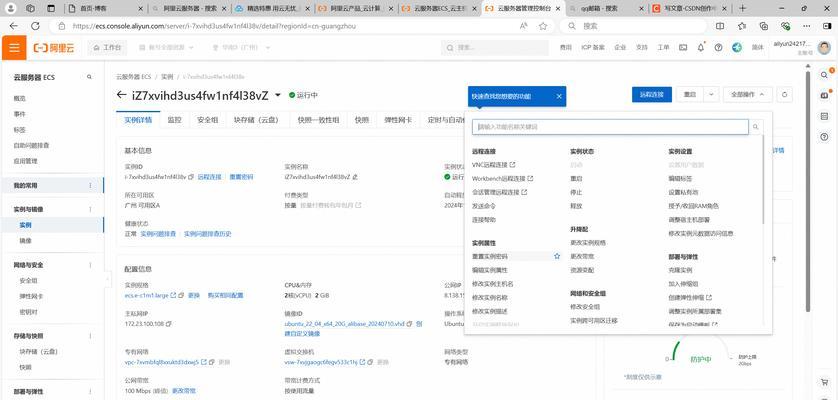Open right rail search icon
This screenshot has width=838, height=400.
824,75
